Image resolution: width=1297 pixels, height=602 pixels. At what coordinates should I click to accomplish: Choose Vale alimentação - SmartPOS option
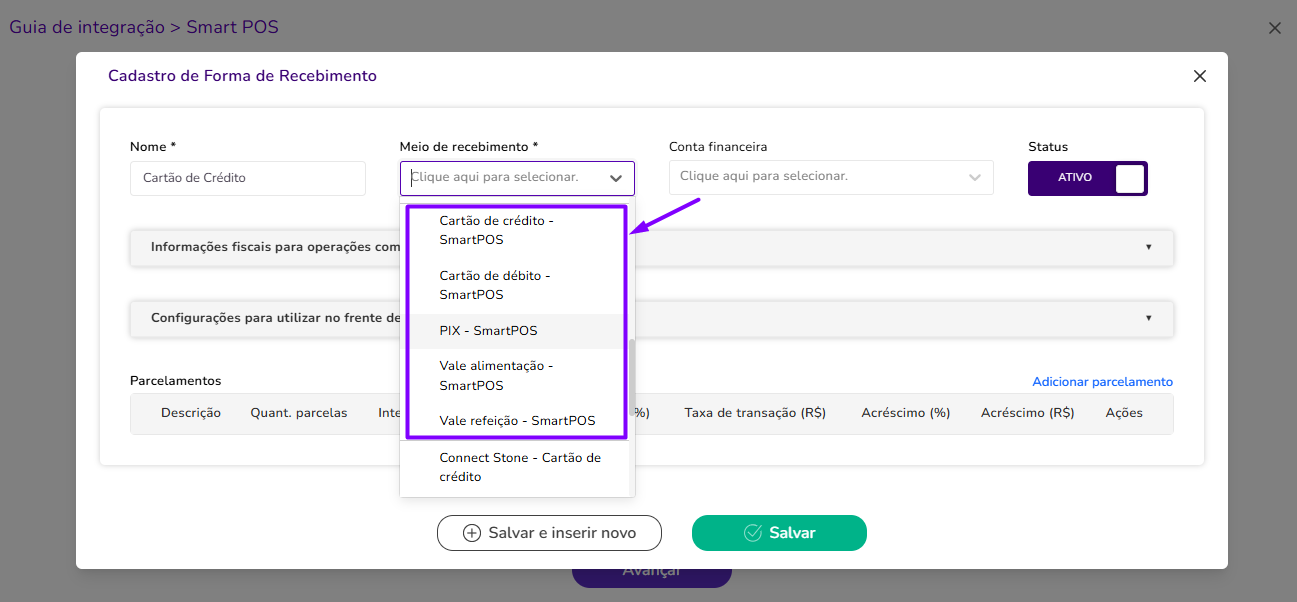[517, 376]
